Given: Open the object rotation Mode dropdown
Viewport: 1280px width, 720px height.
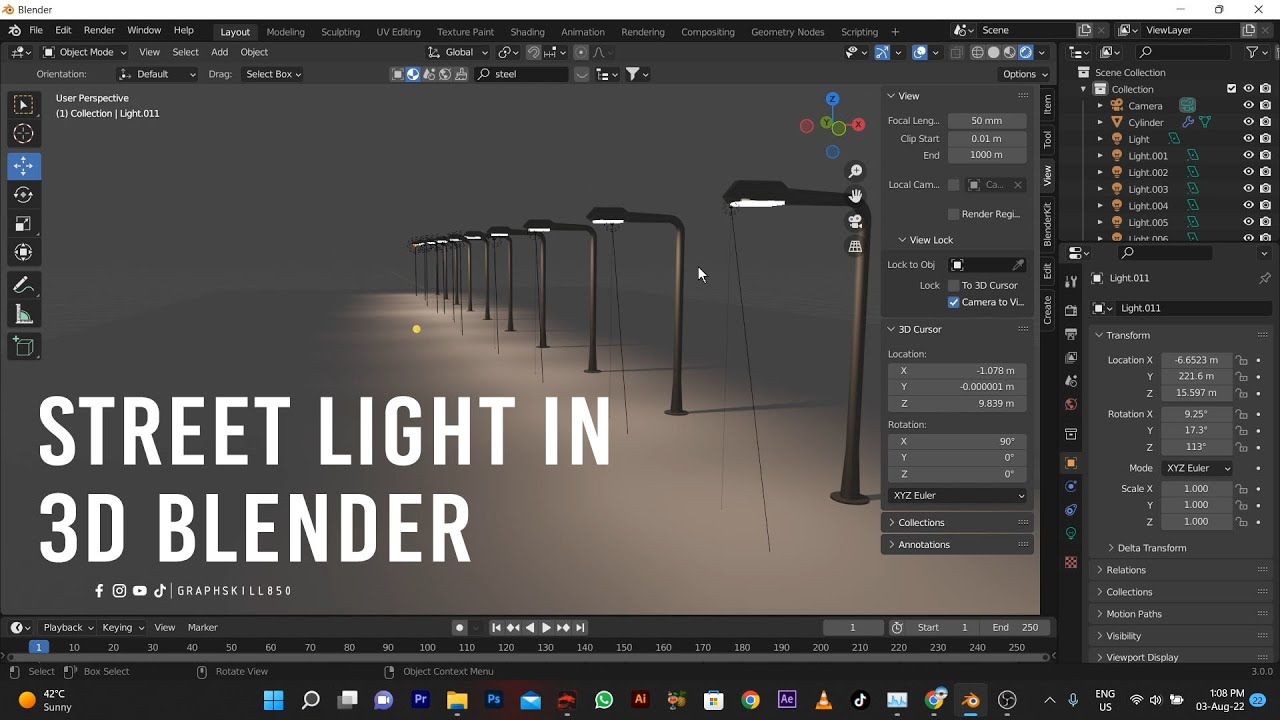Looking at the screenshot, I should point(1196,468).
